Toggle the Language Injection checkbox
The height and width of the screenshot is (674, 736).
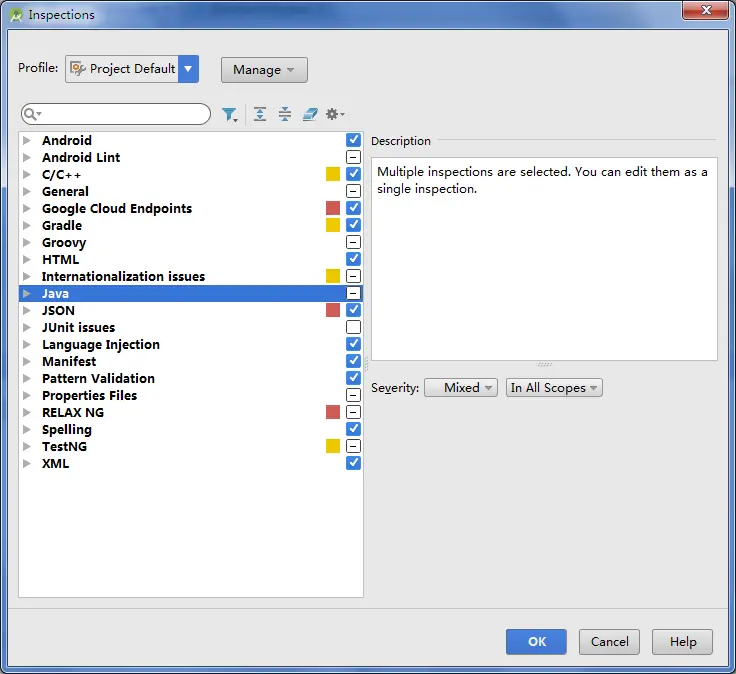(x=353, y=344)
